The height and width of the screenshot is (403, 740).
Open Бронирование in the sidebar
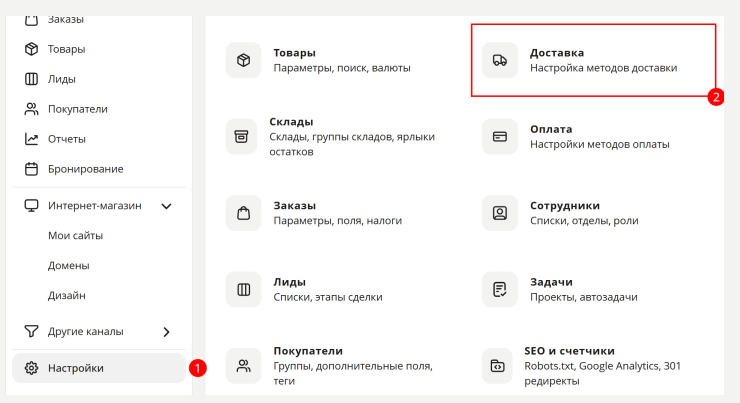coord(85,169)
